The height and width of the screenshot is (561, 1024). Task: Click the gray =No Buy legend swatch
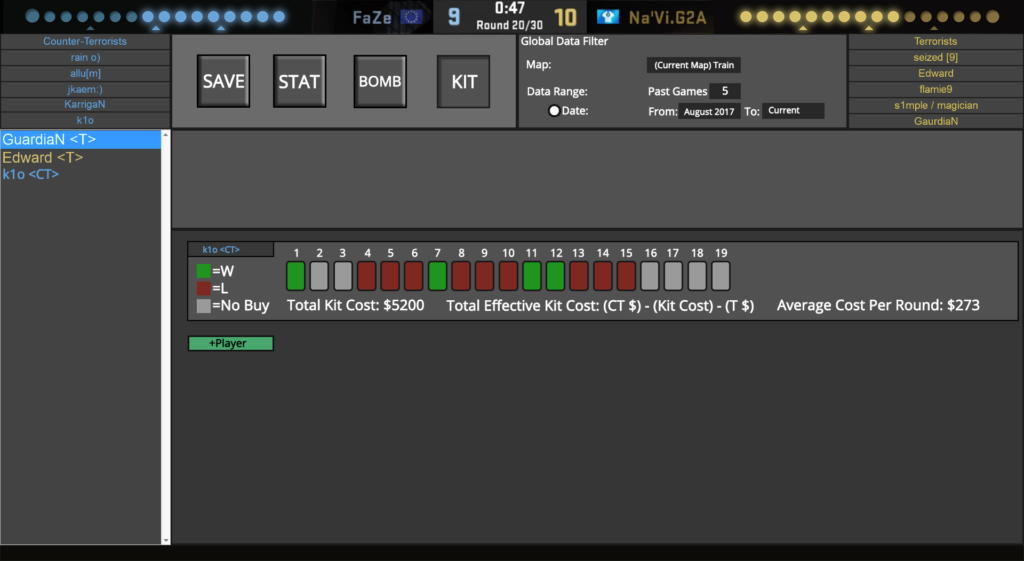pos(204,305)
